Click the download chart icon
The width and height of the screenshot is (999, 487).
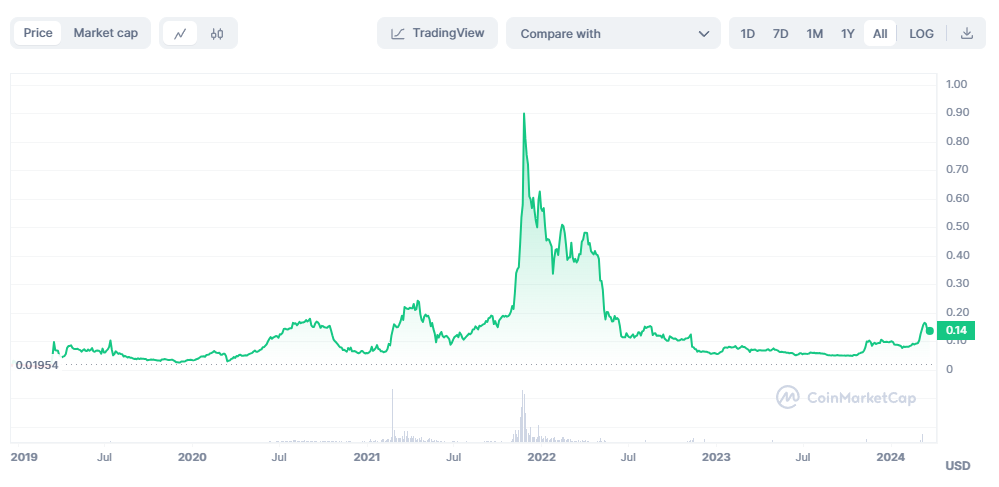967,33
